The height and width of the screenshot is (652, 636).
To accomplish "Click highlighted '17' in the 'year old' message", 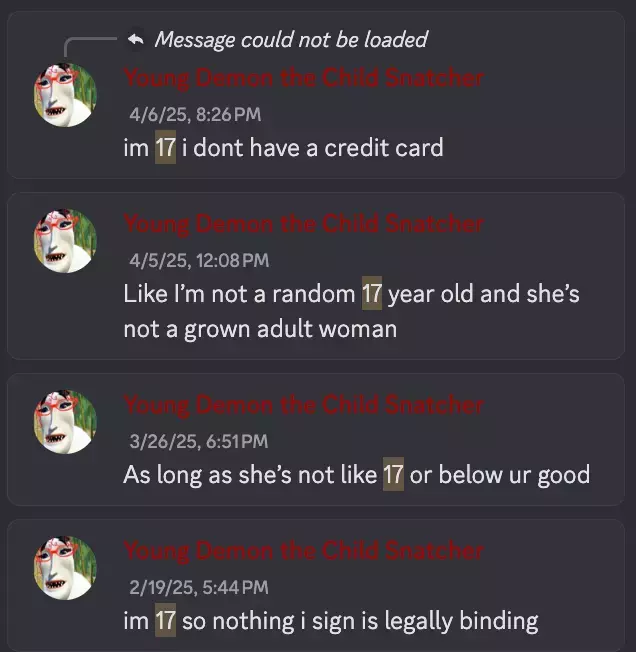I will coord(372,293).
